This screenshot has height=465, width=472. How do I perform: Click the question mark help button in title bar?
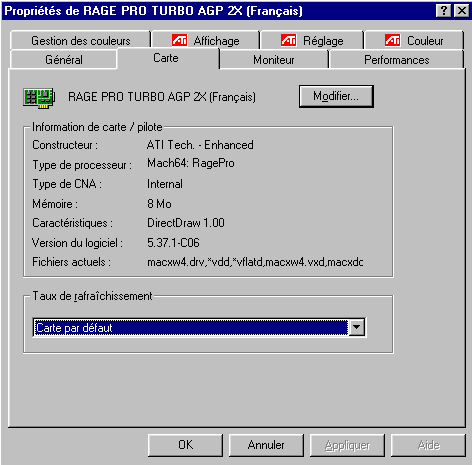[444, 11]
